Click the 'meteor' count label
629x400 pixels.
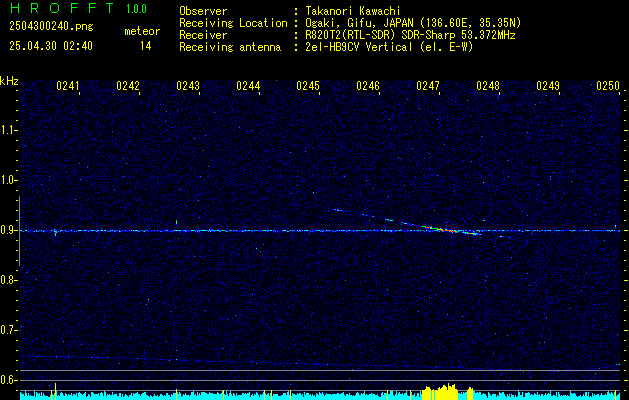142,31
